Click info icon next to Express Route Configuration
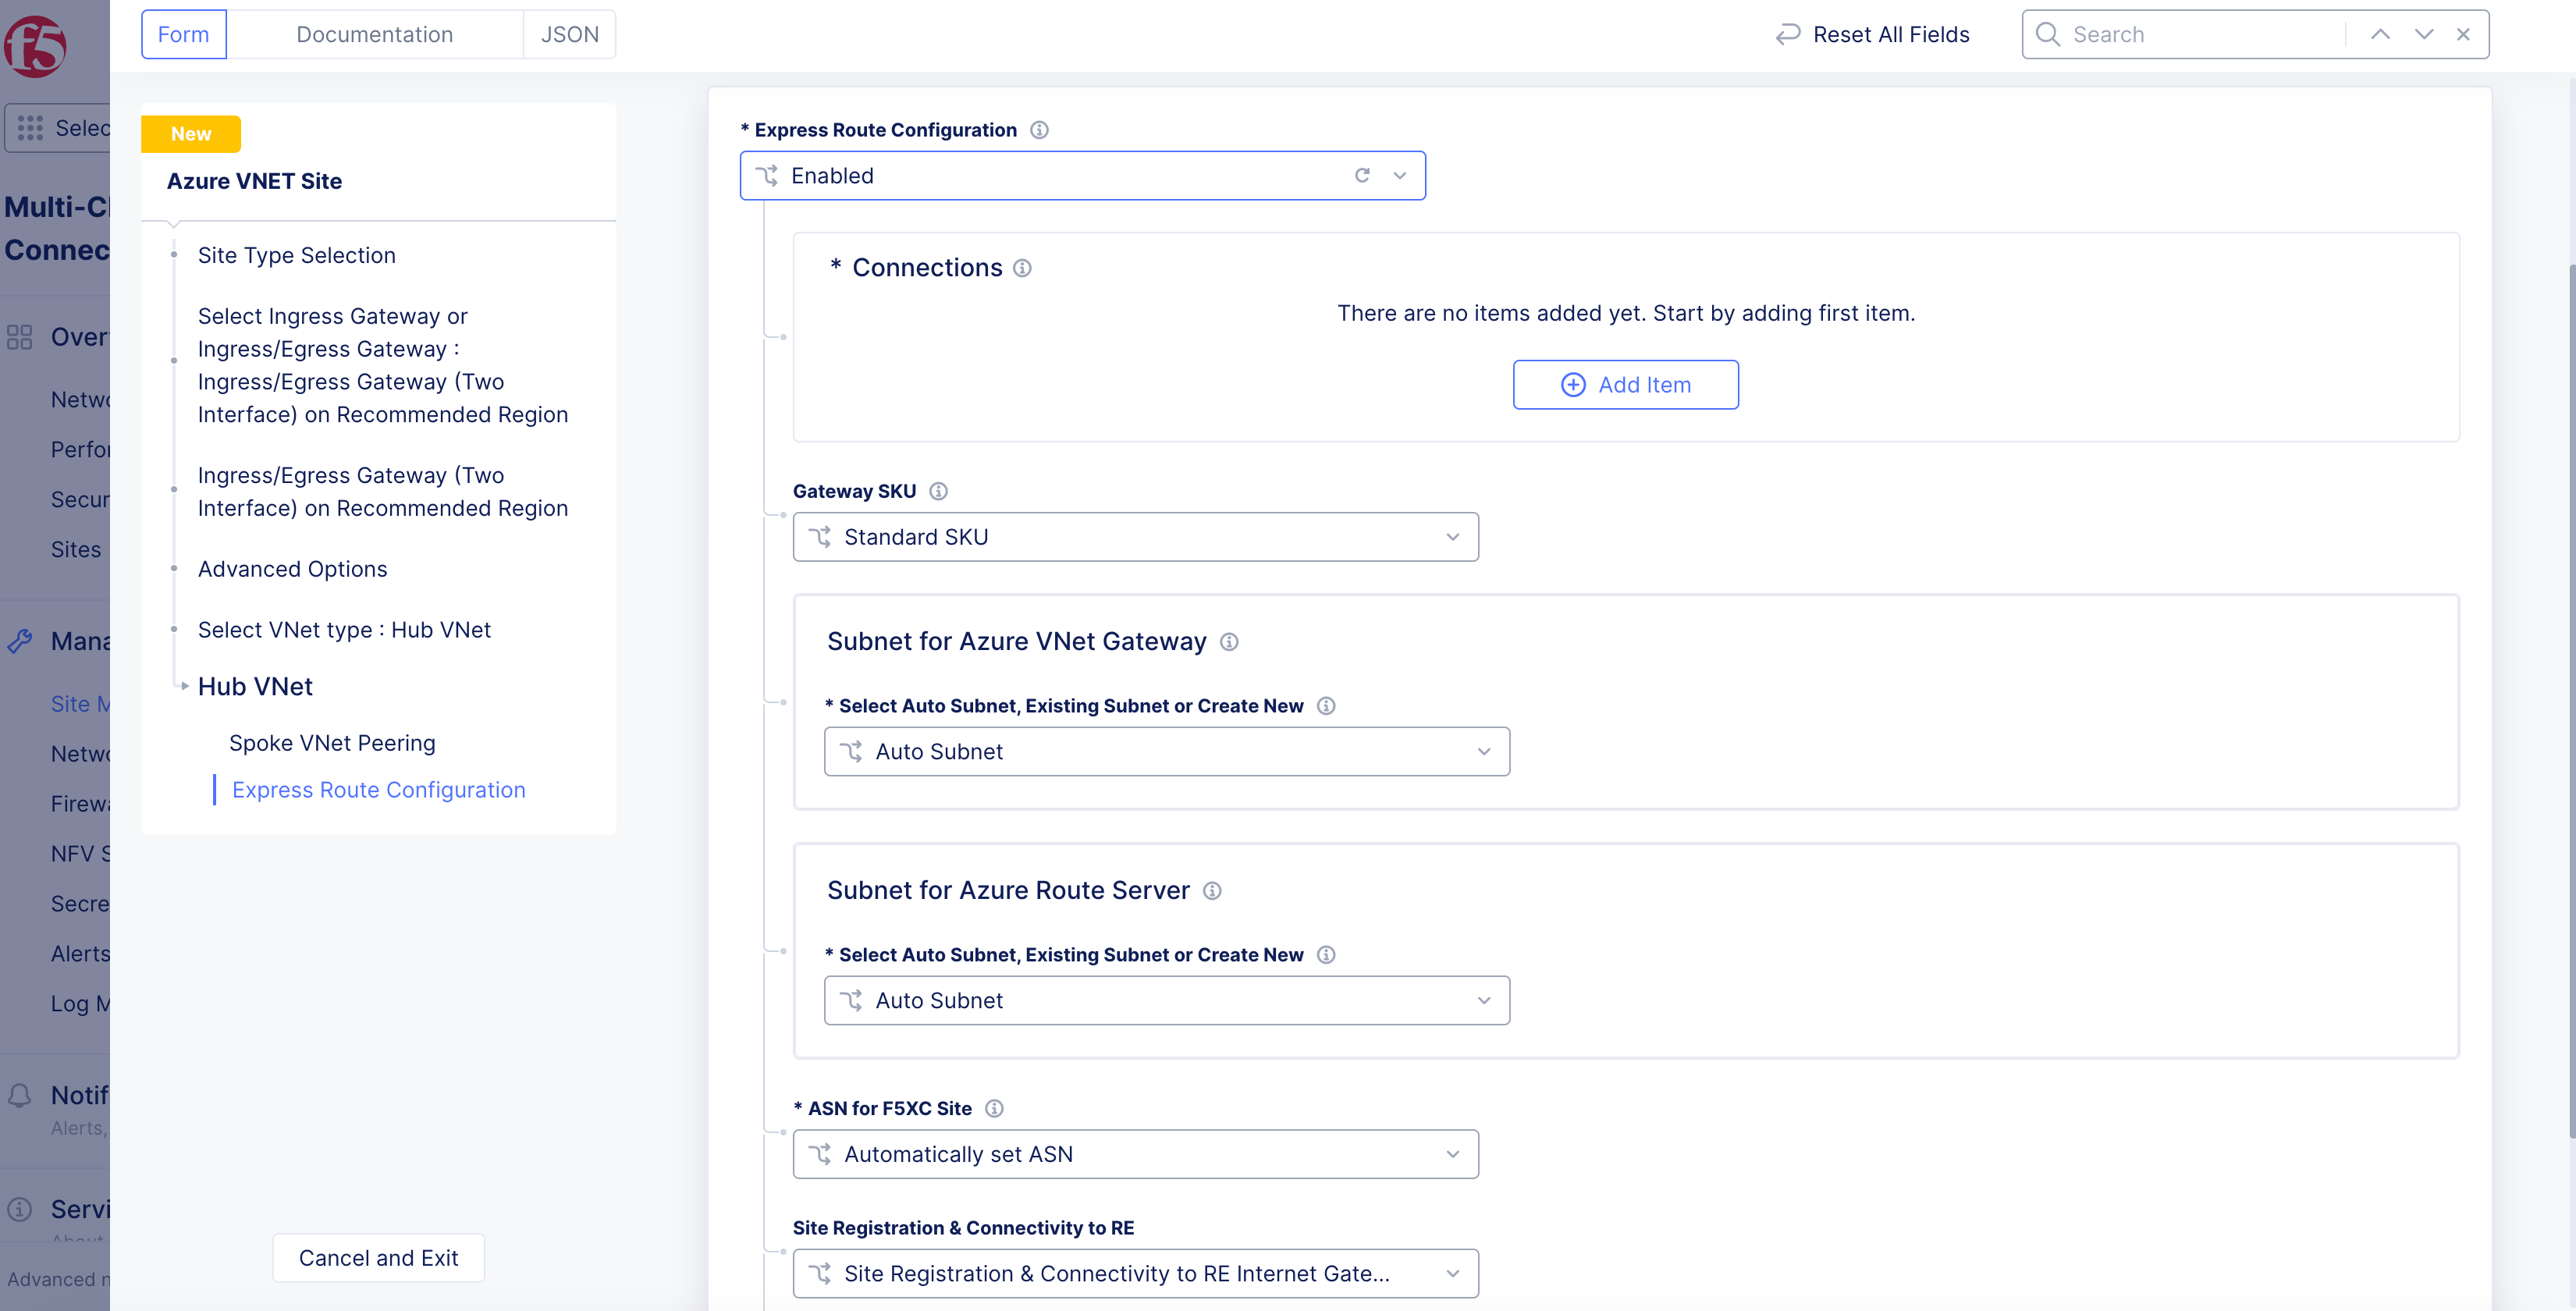The image size is (2576, 1311). [x=1039, y=130]
